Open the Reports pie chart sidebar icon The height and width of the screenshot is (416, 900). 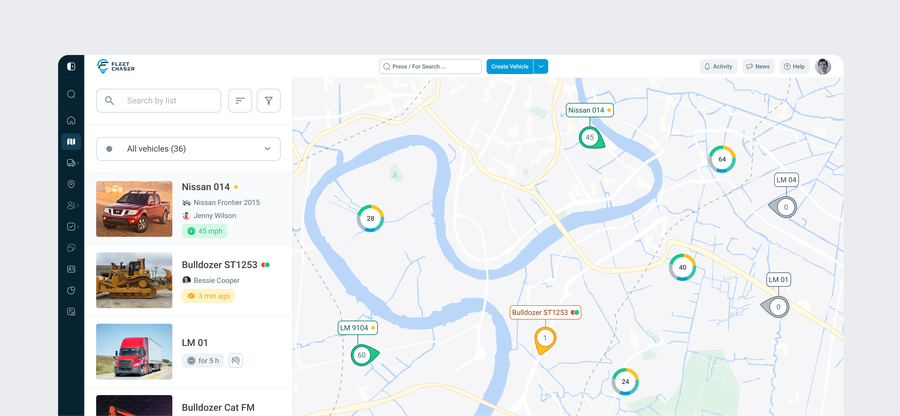click(x=71, y=290)
